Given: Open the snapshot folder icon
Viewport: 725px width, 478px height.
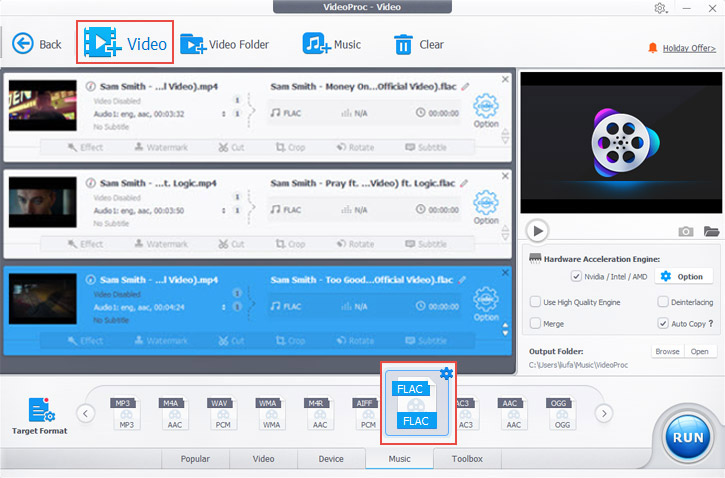Looking at the screenshot, I should tap(712, 231).
